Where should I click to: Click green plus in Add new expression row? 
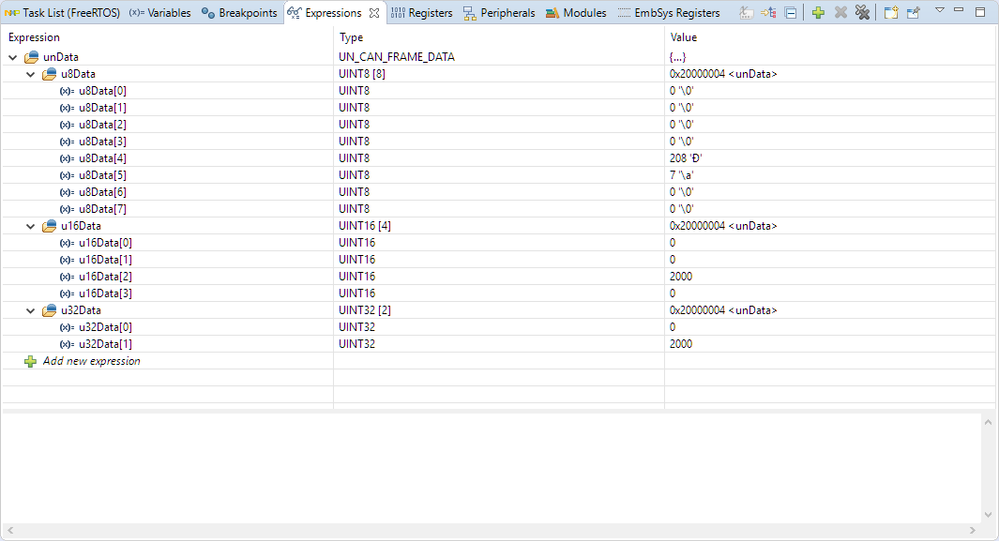[x=30, y=361]
